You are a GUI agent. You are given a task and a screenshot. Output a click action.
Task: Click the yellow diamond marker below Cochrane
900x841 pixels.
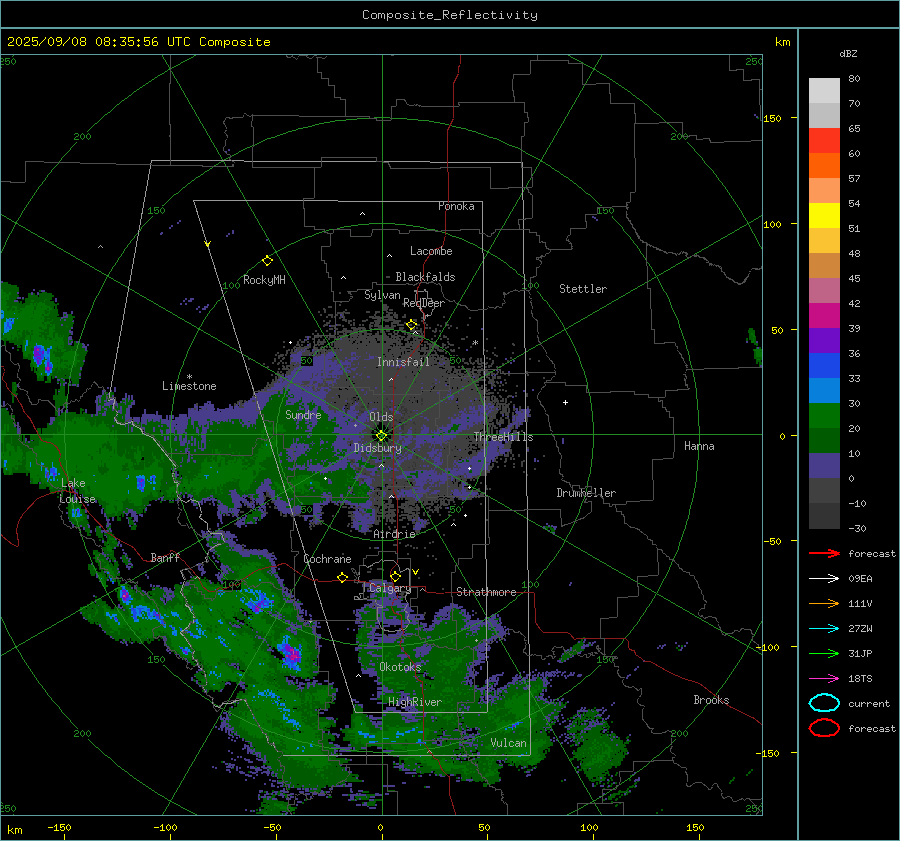[x=343, y=577]
